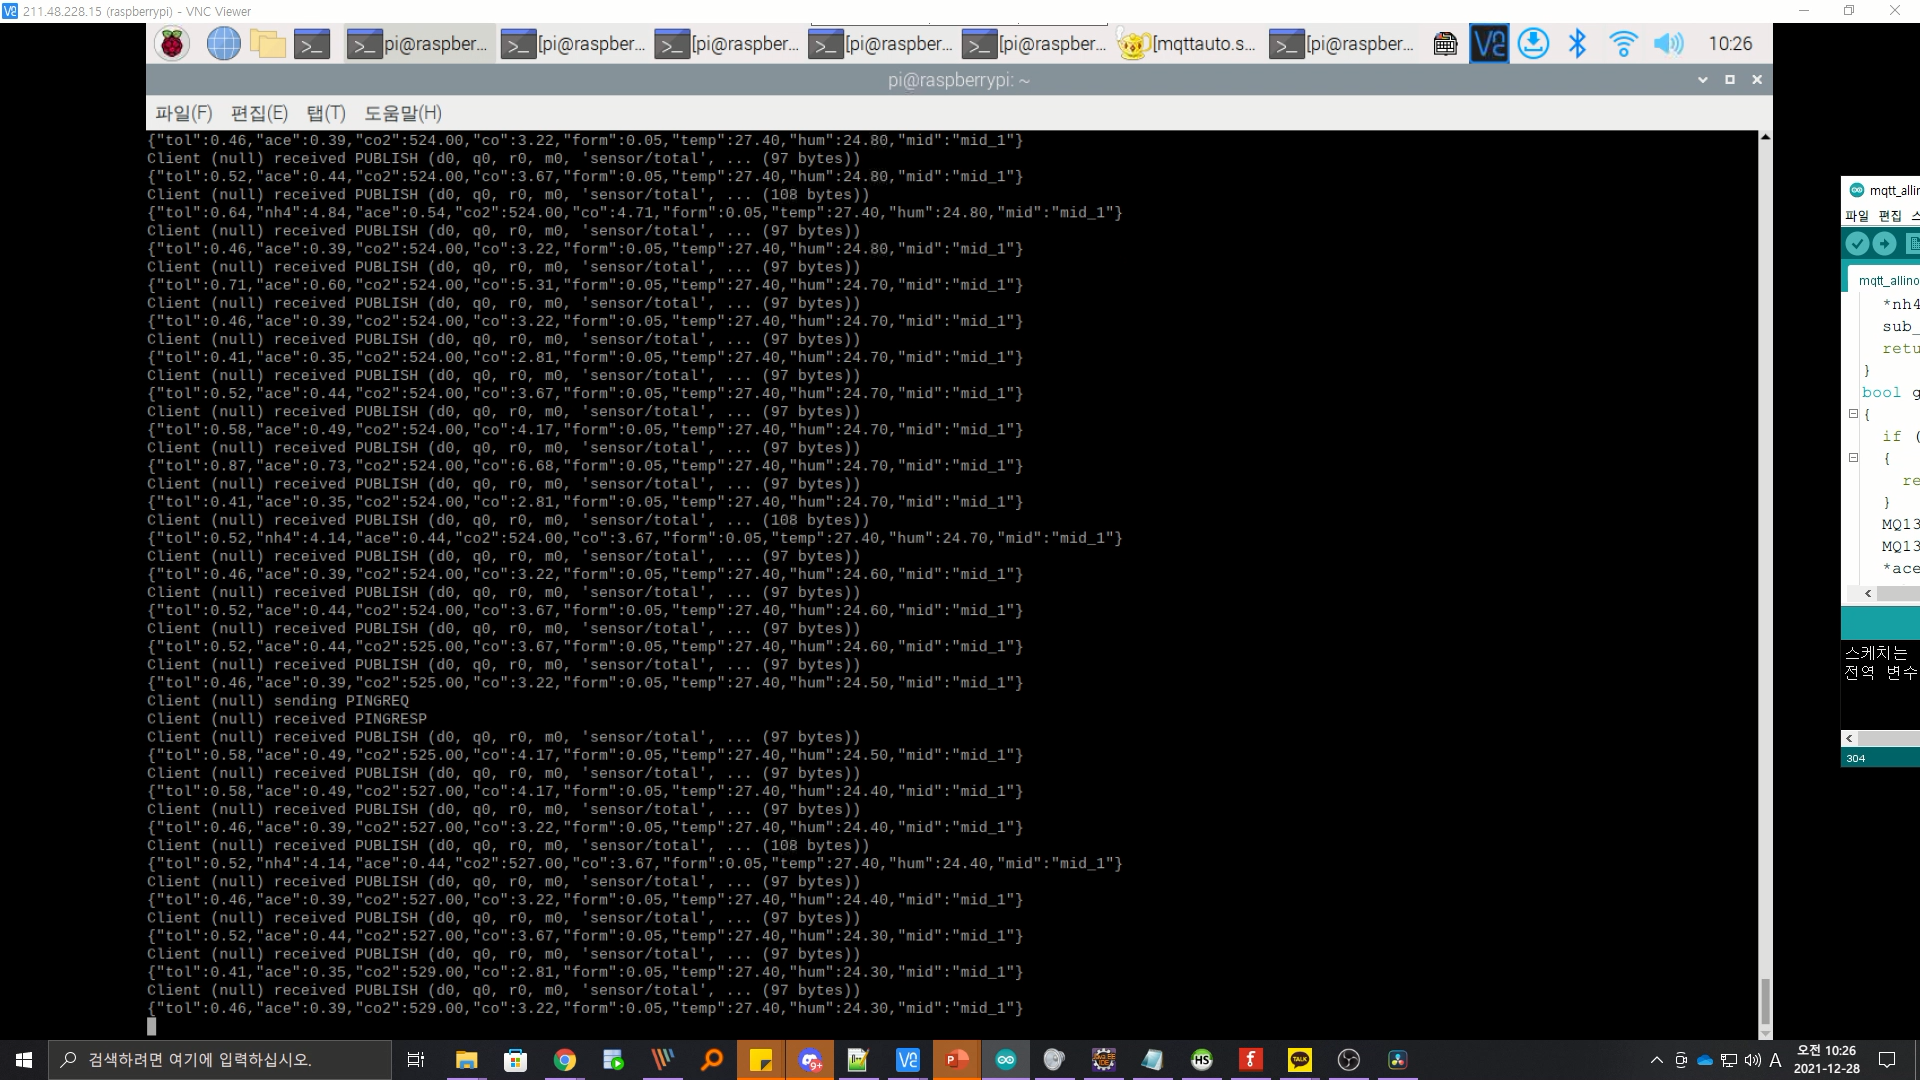Screen dimensions: 1920x1080
Task: Open OneDrive cloud tray icon
Action: point(1705,1060)
